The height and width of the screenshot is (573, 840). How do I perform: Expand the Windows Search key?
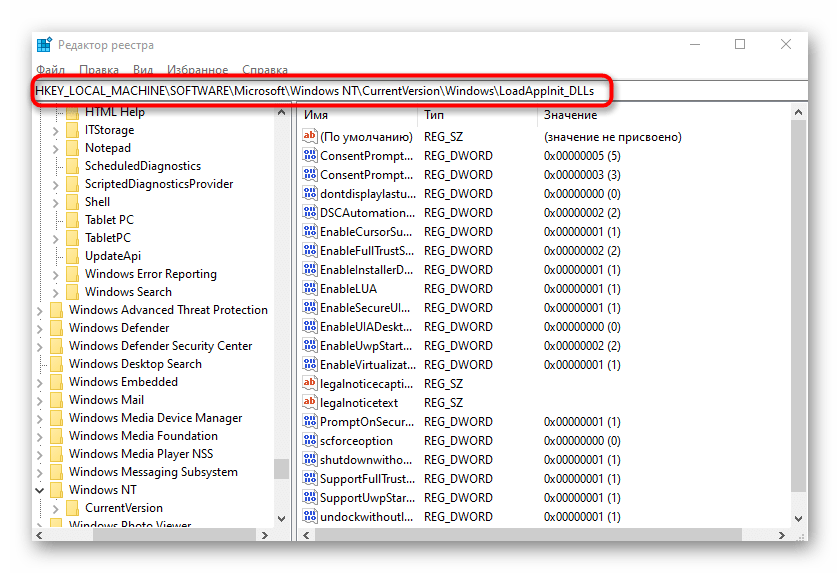tap(56, 293)
